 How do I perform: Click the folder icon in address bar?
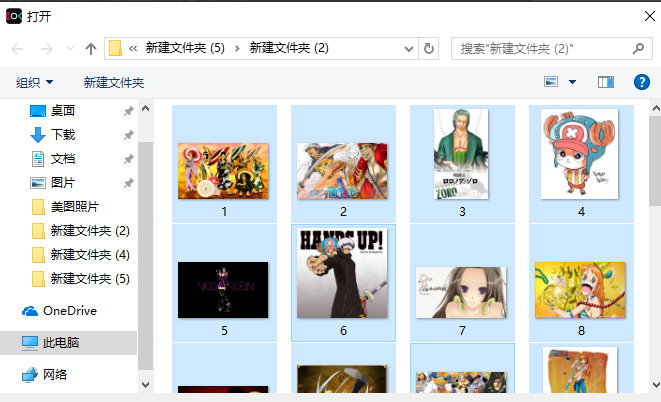[x=115, y=48]
